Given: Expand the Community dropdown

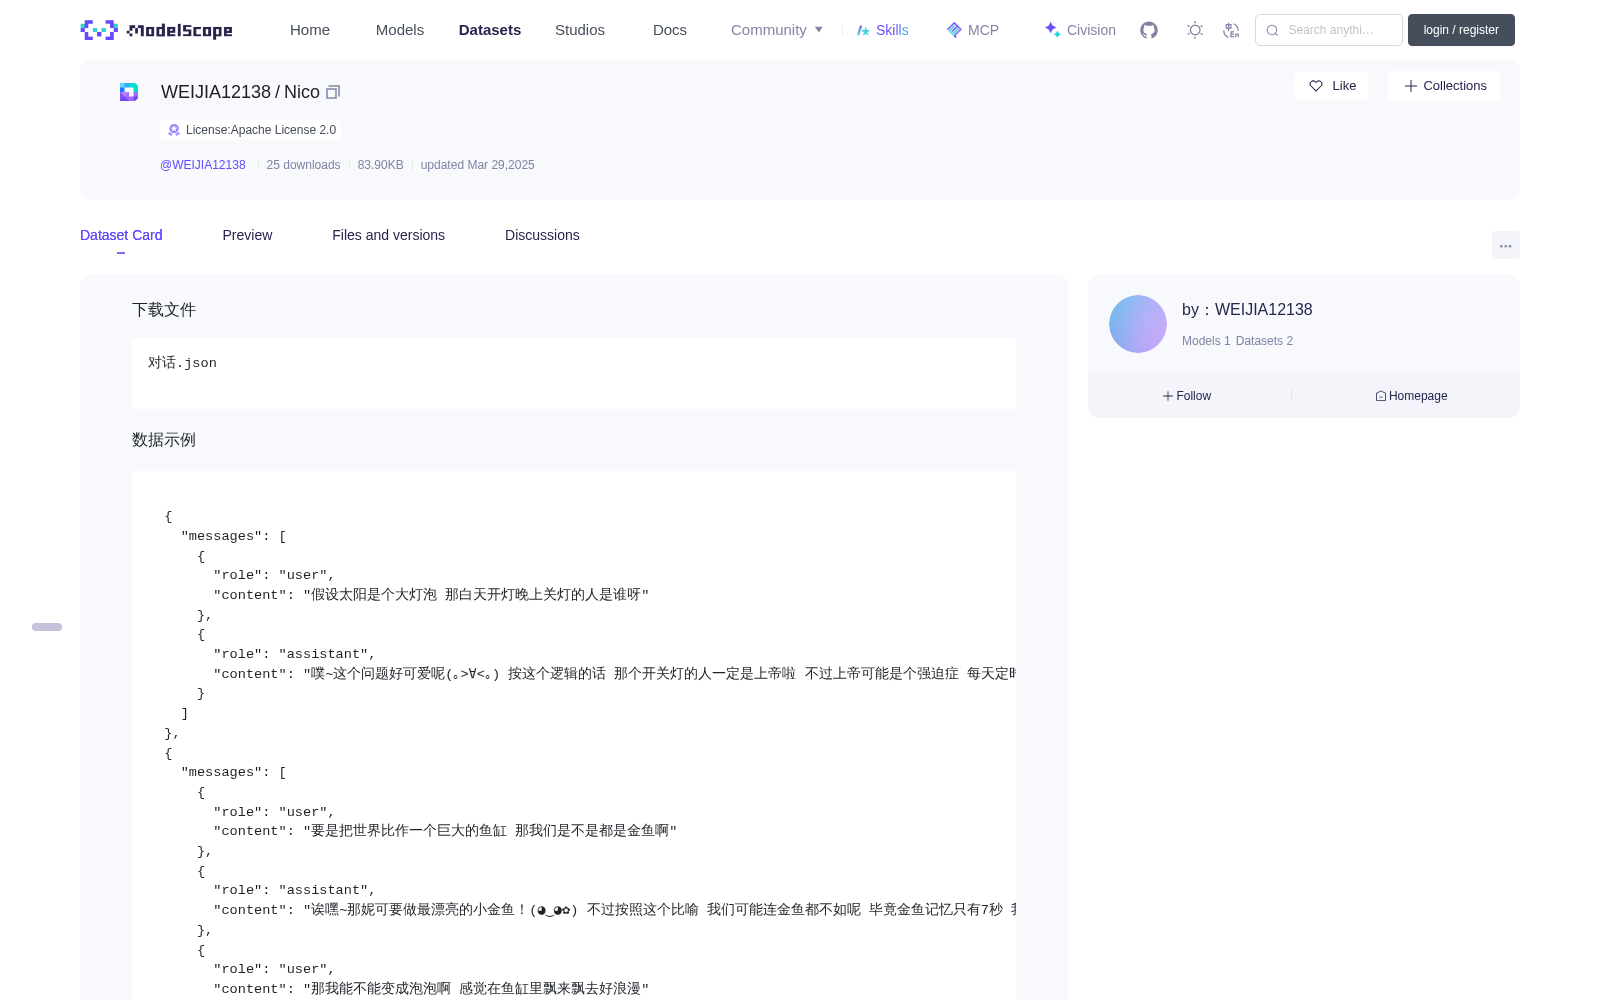Looking at the screenshot, I should click(777, 30).
